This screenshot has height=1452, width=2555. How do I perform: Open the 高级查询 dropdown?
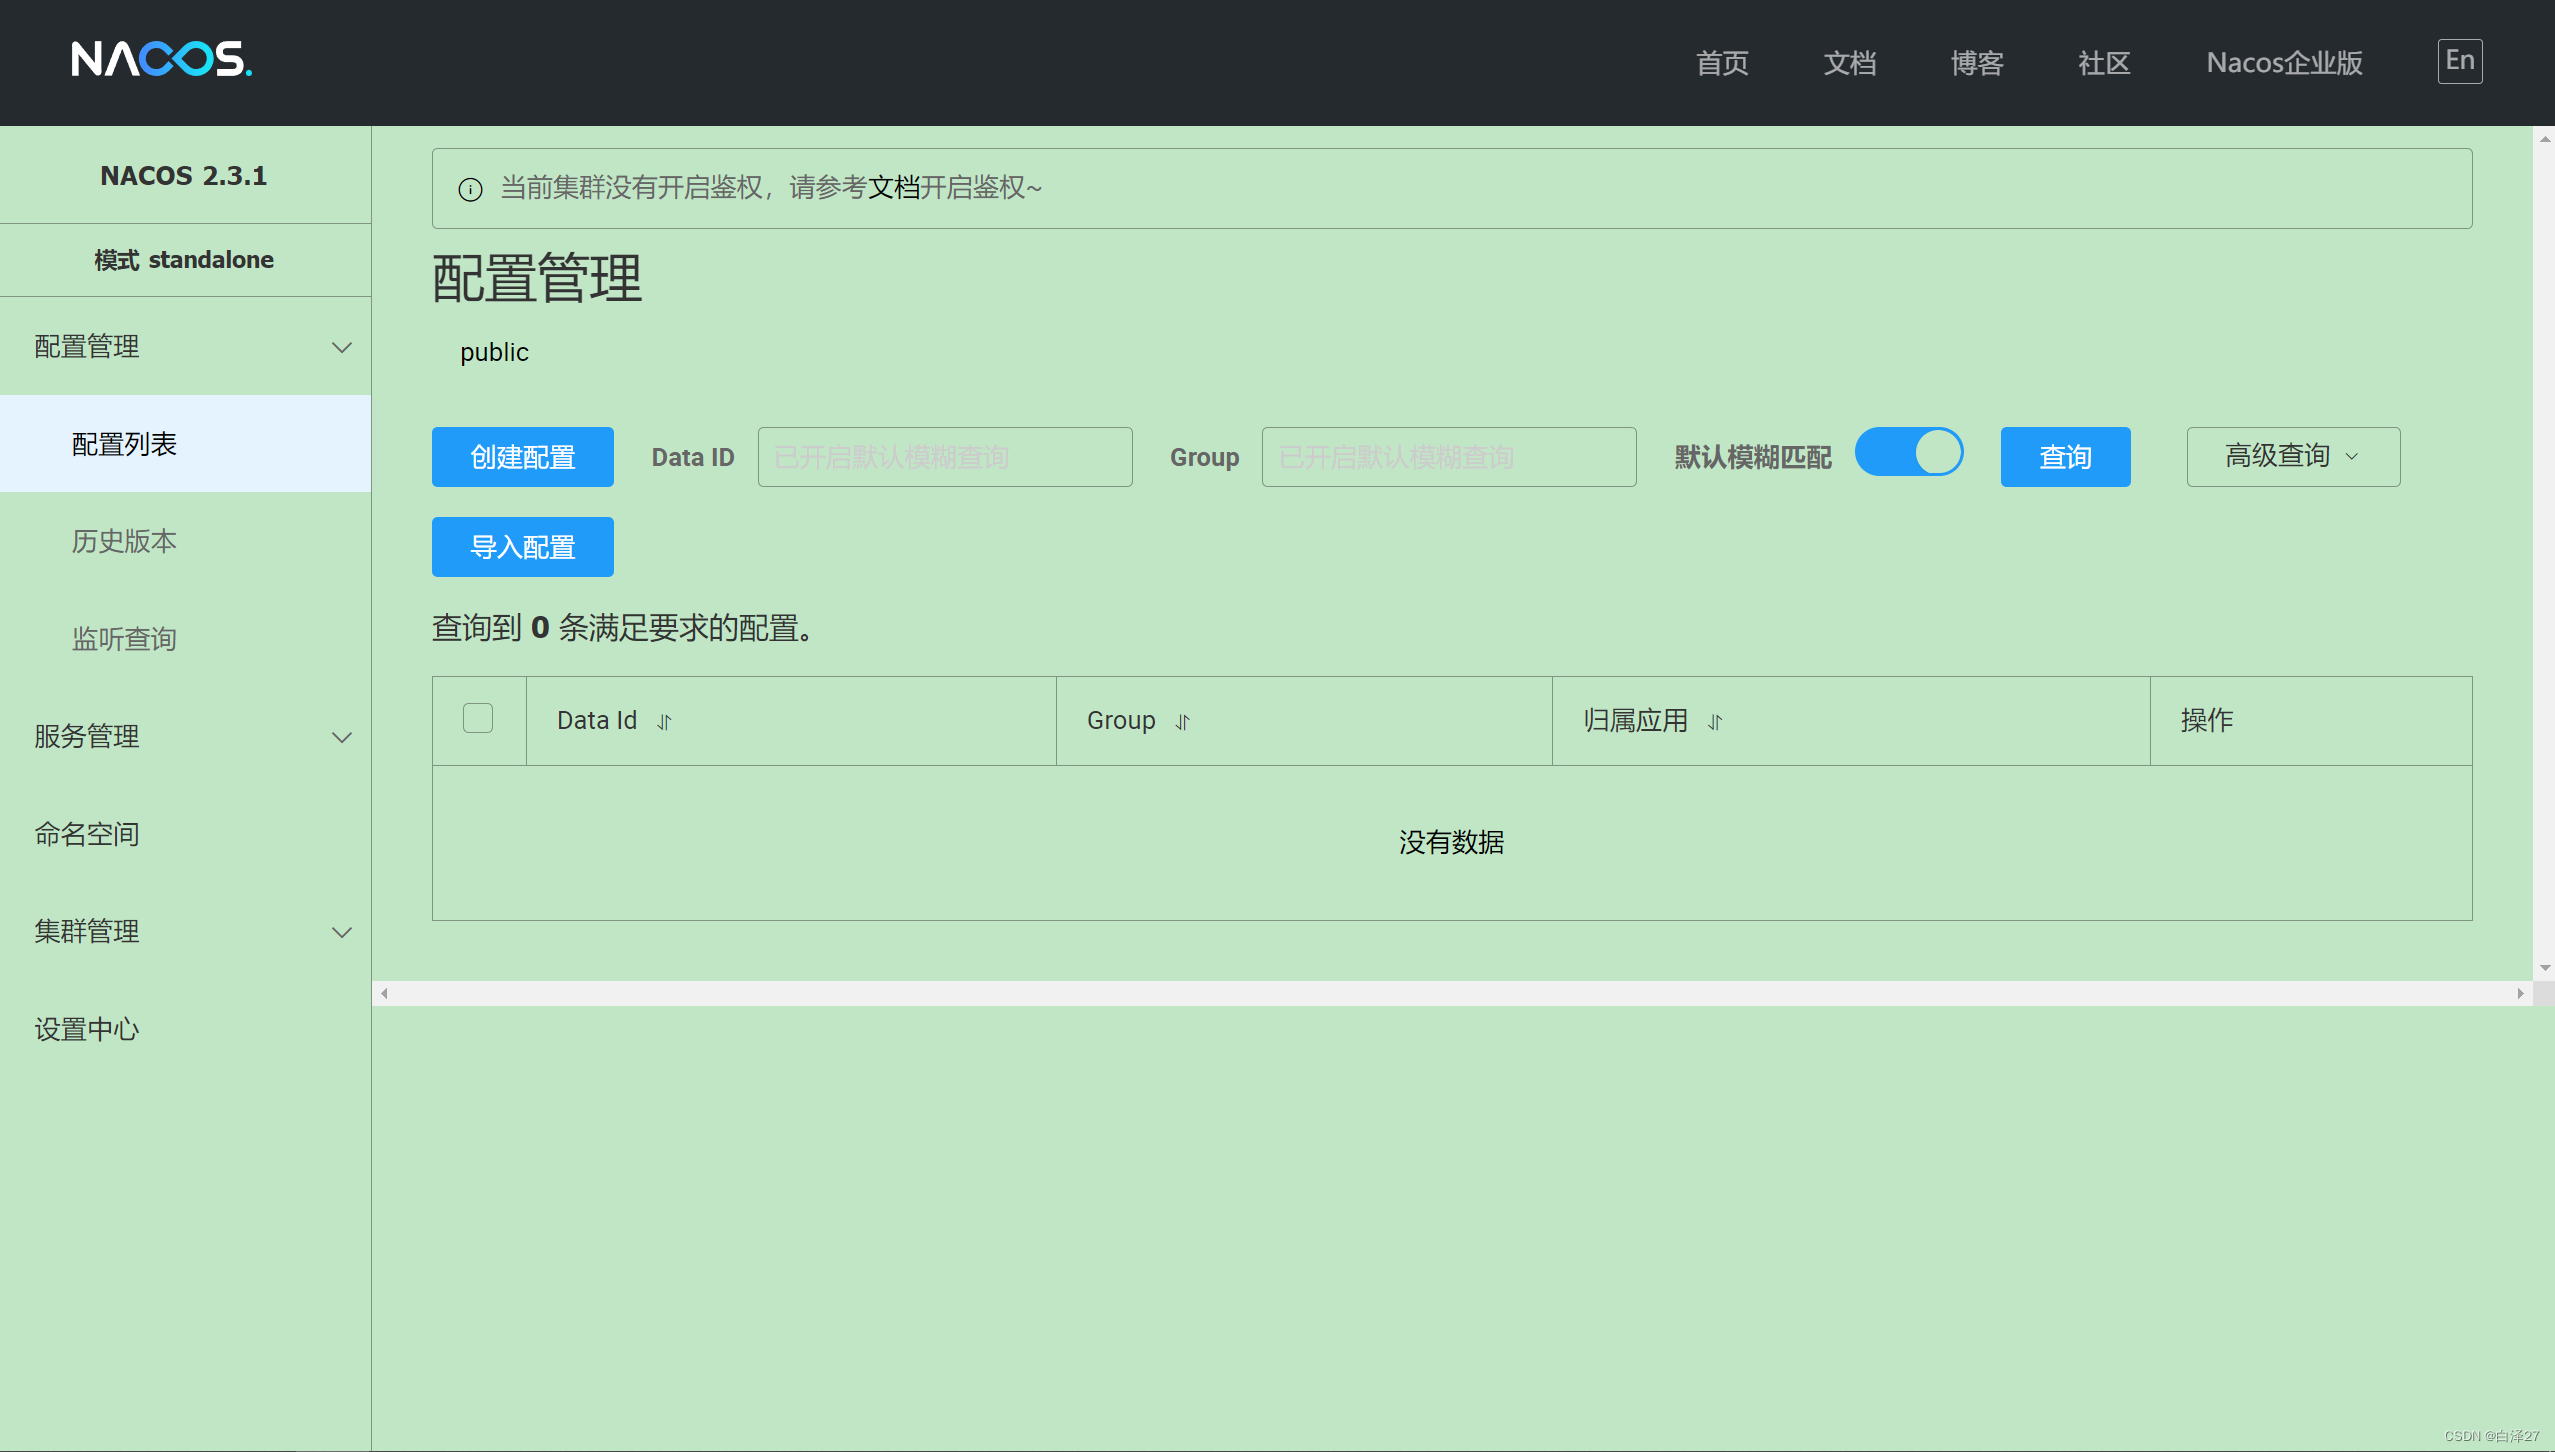click(x=2292, y=457)
